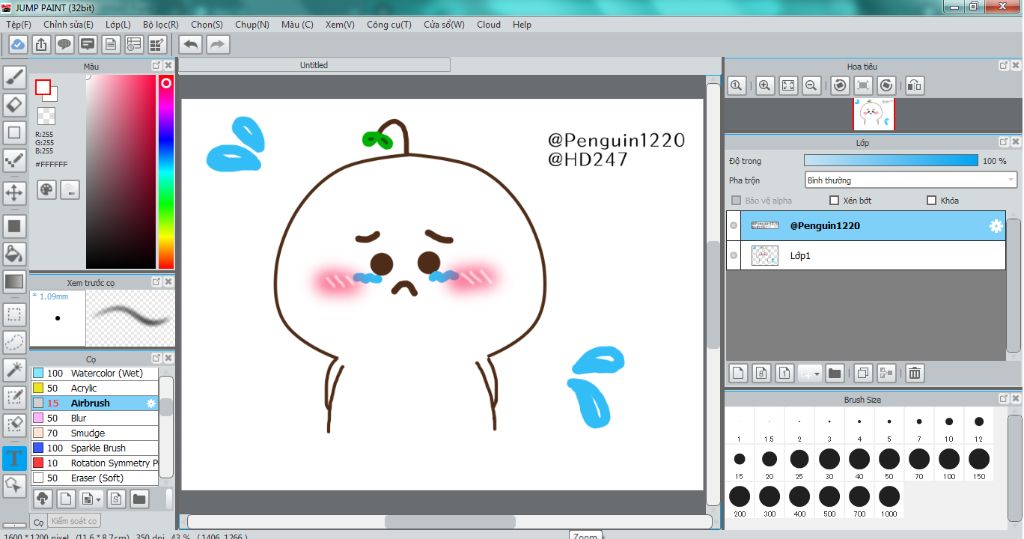The height and width of the screenshot is (539, 1024).
Task: Rotate canvas right in navigator
Action: [x=886, y=86]
